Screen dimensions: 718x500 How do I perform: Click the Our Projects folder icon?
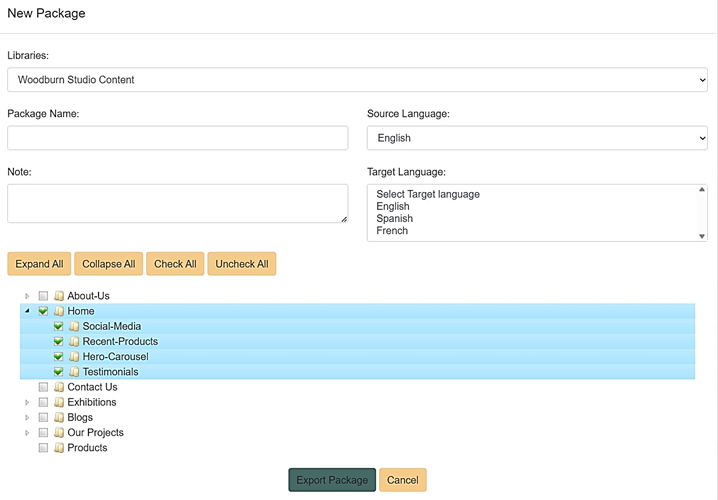click(59, 433)
